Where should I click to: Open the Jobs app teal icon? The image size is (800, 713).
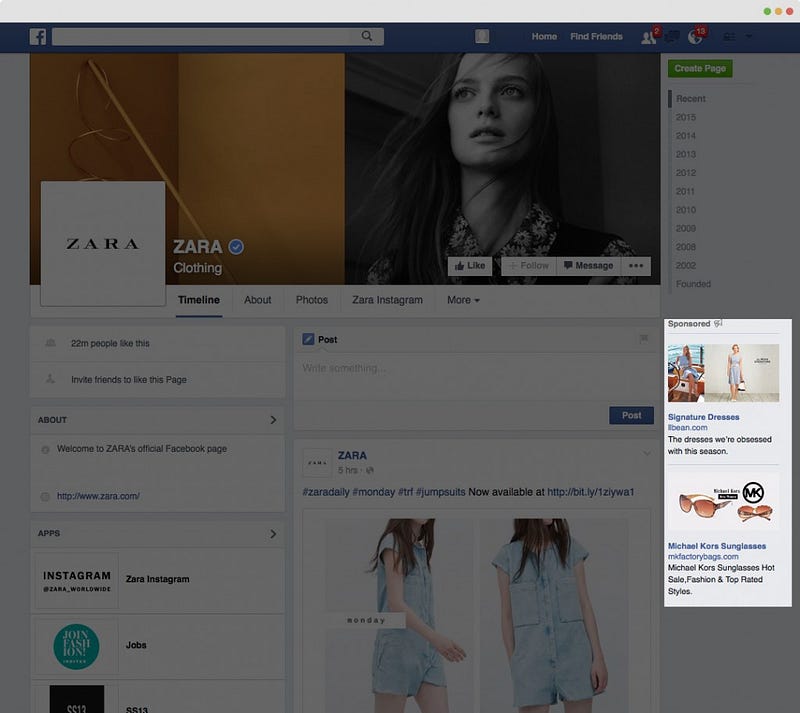(x=76, y=647)
